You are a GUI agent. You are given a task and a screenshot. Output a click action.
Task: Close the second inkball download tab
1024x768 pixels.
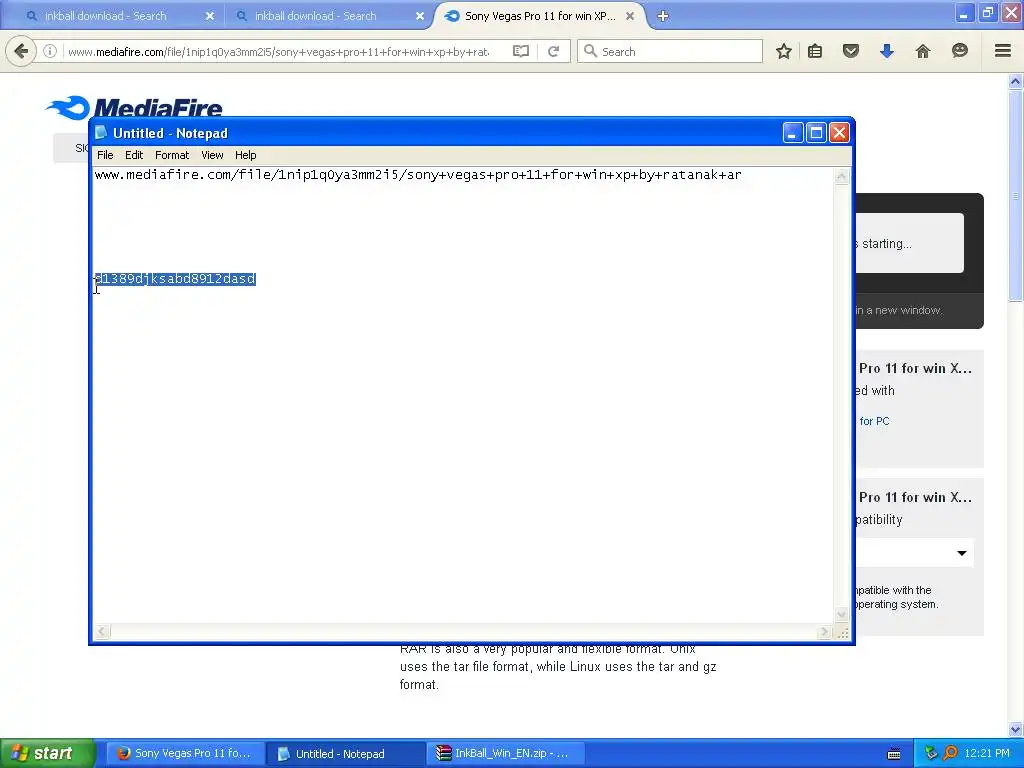(x=420, y=16)
